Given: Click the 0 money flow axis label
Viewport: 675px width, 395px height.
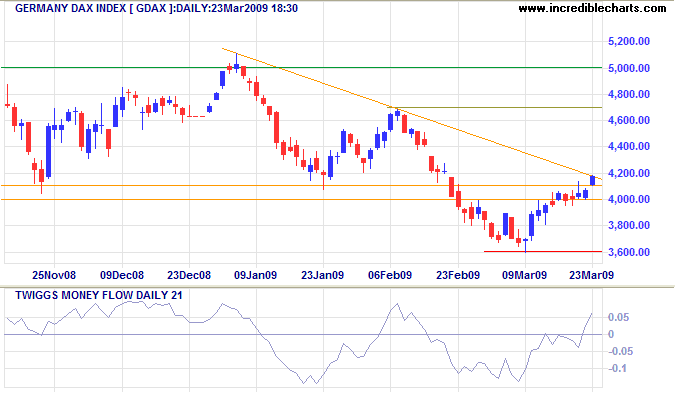Looking at the screenshot, I should tap(611, 334).
